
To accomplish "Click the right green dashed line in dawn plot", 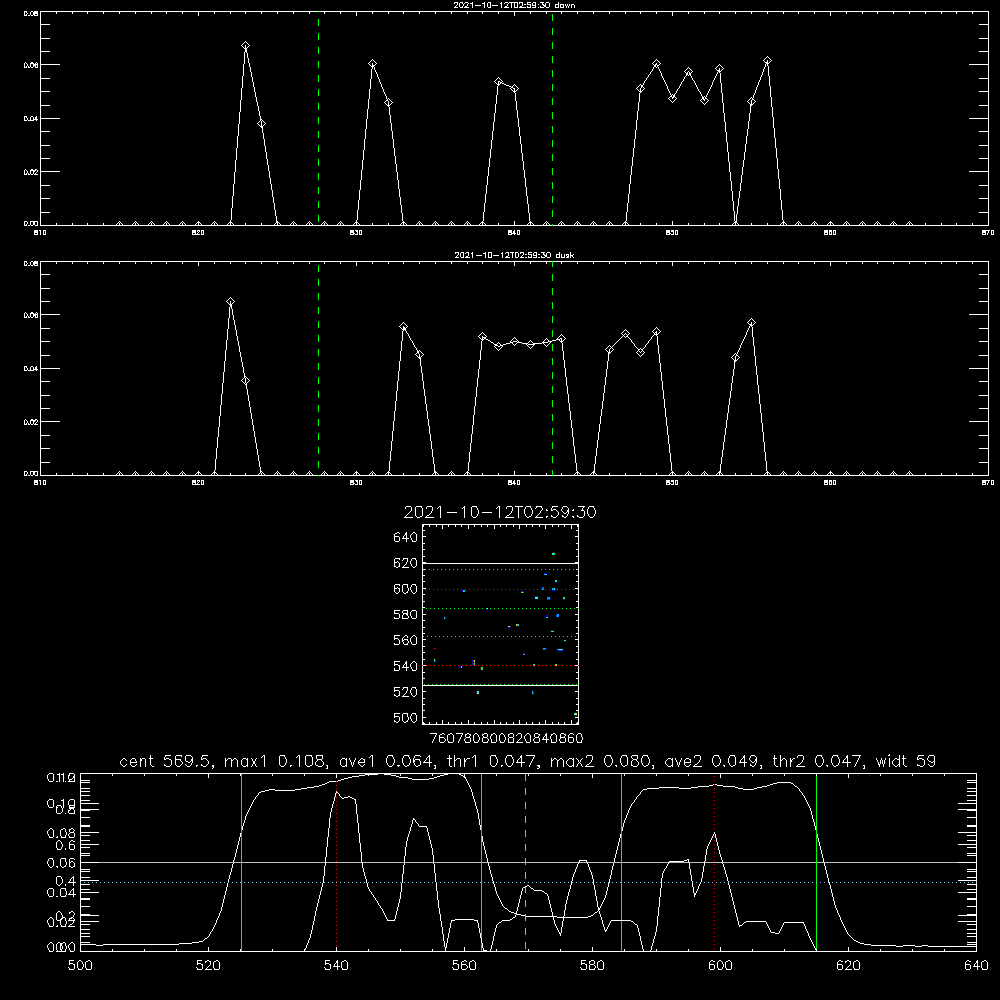I will [552, 119].
